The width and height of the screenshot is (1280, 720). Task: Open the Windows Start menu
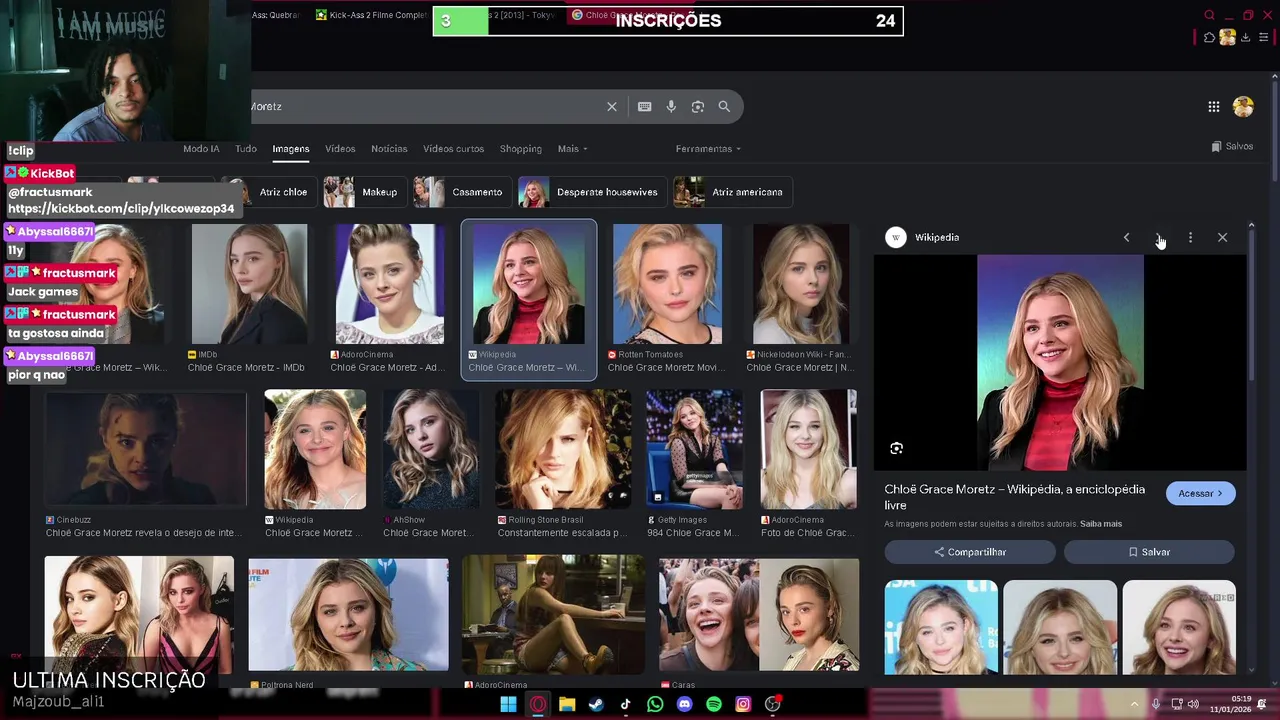pos(508,704)
